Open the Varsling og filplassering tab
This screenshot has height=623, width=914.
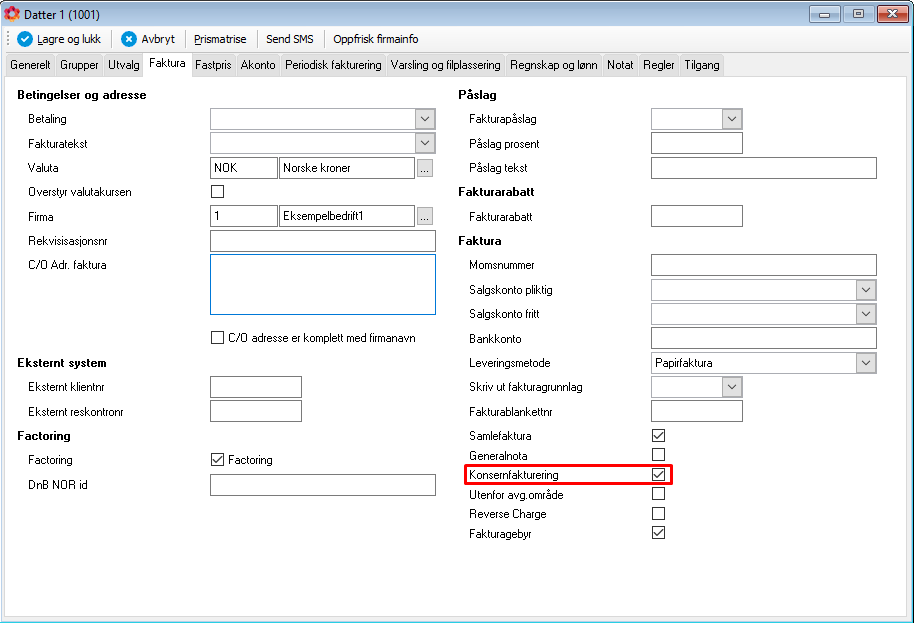tap(445, 65)
